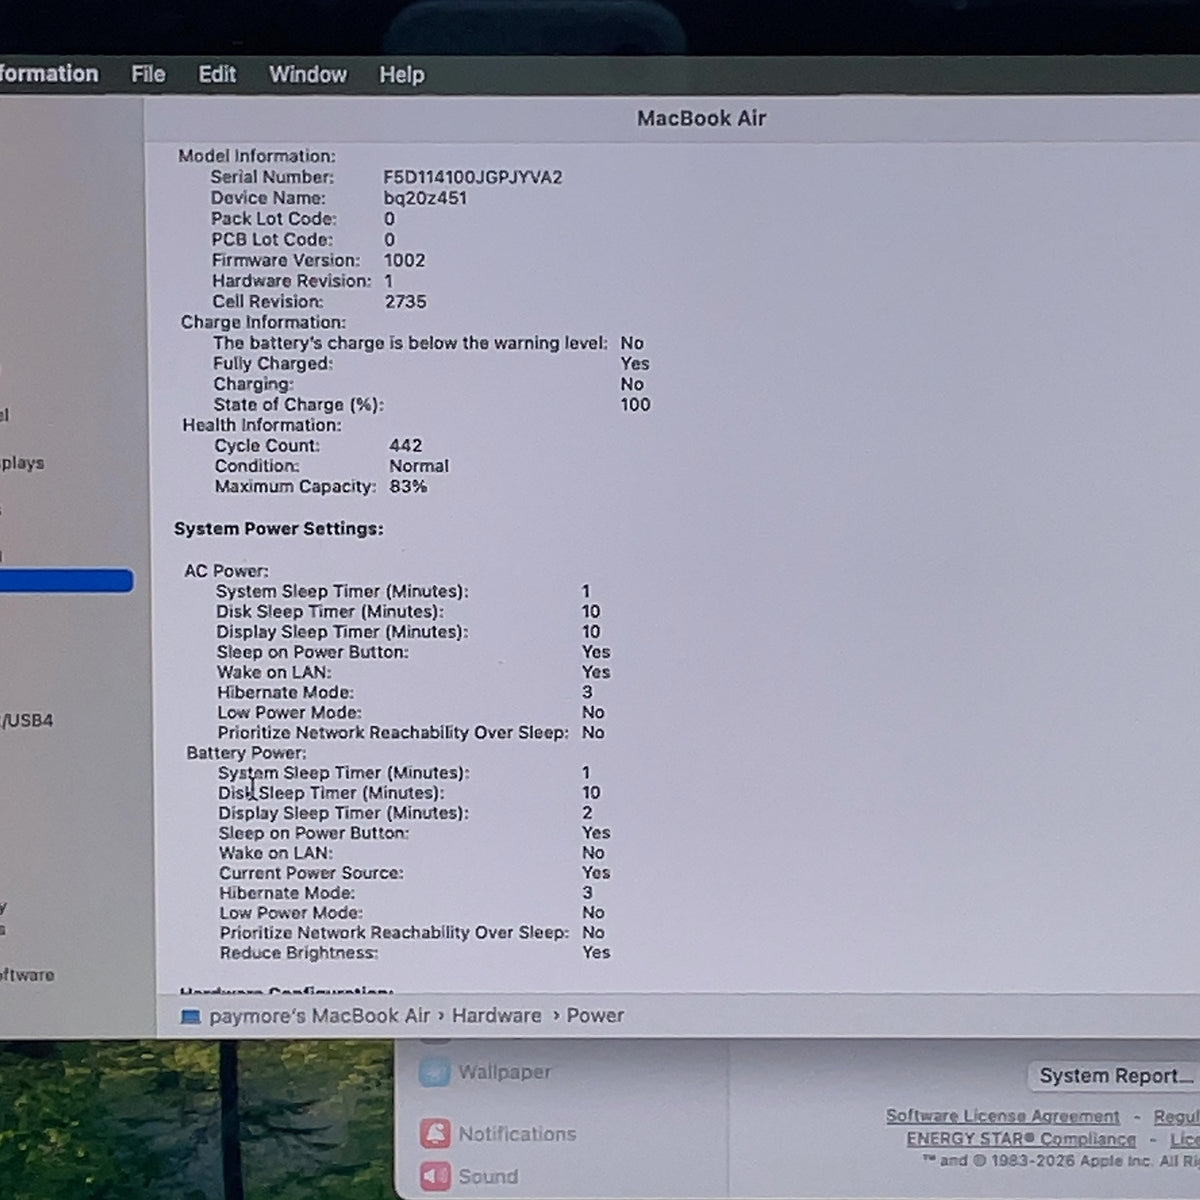Click the battery warning level label

(x=410, y=343)
